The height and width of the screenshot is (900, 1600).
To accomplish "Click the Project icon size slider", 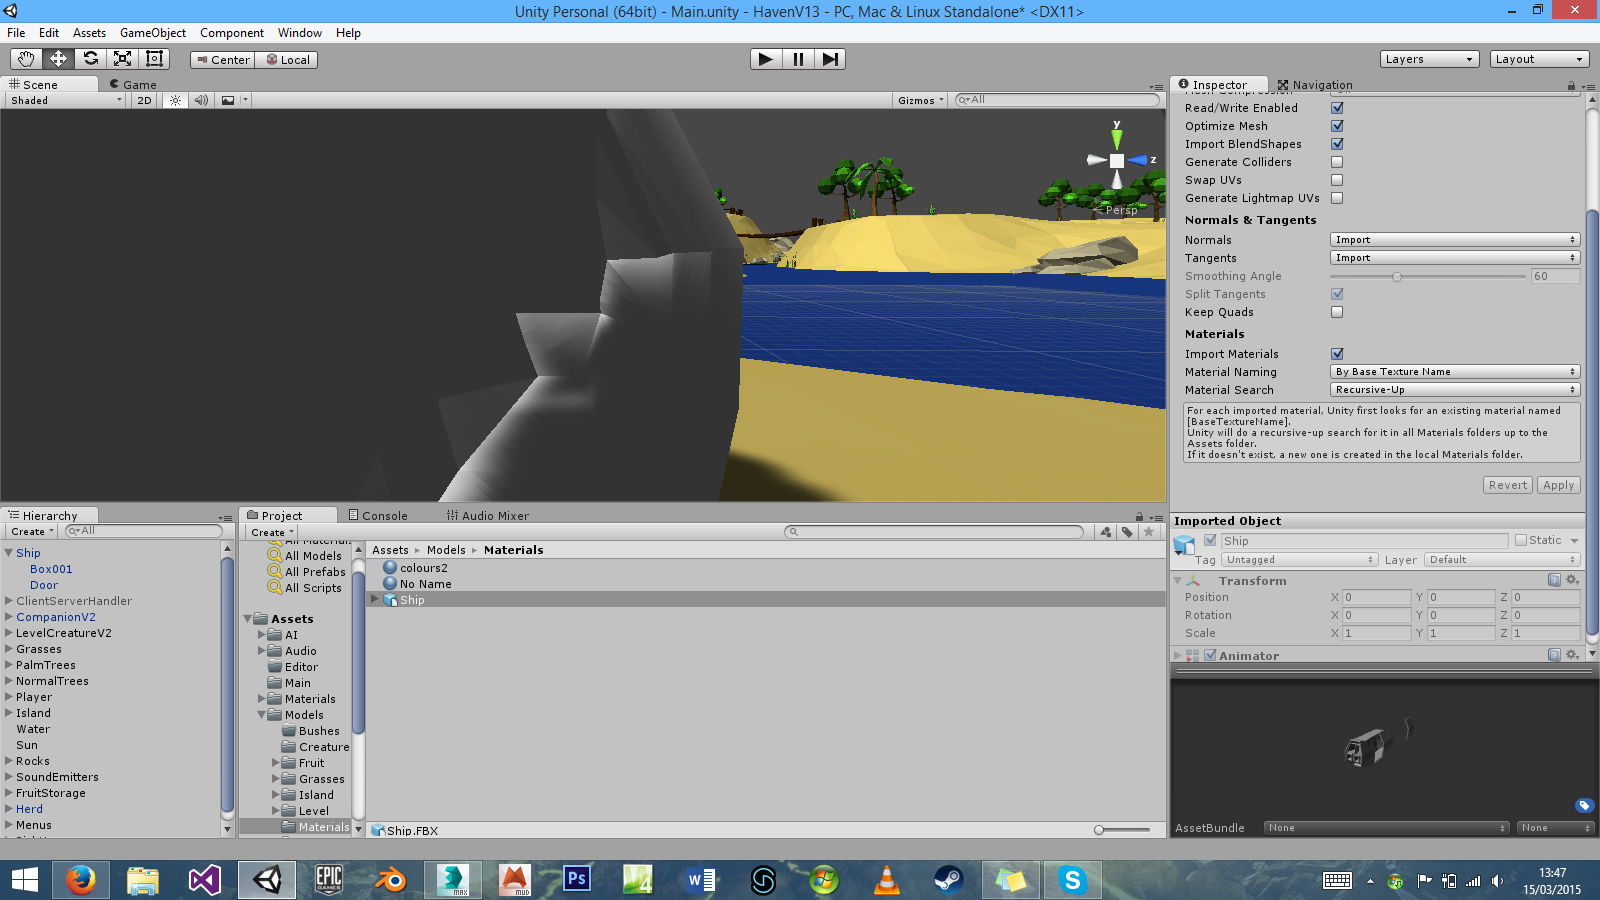I will click(1122, 830).
